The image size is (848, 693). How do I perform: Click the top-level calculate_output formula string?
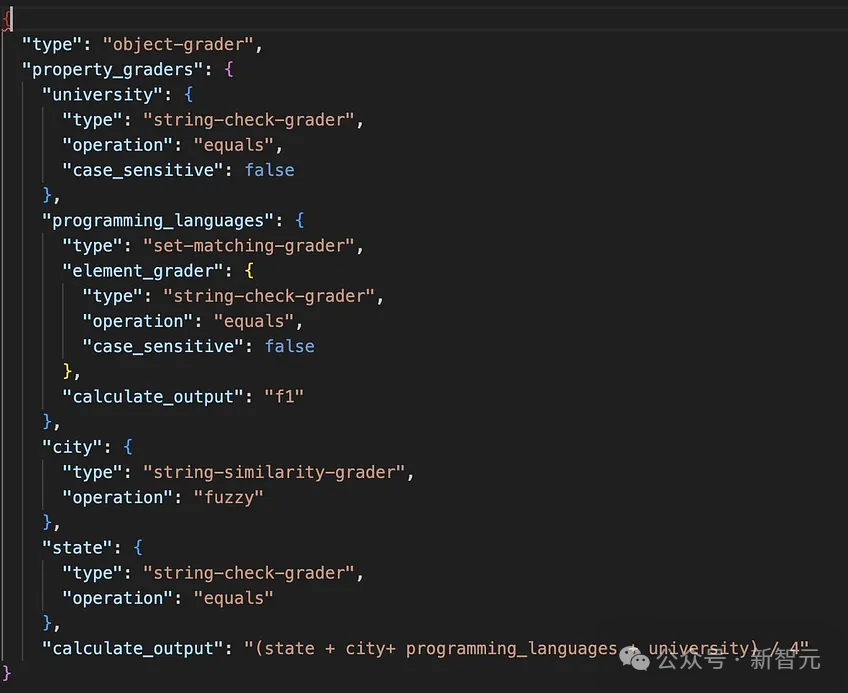(x=526, y=648)
